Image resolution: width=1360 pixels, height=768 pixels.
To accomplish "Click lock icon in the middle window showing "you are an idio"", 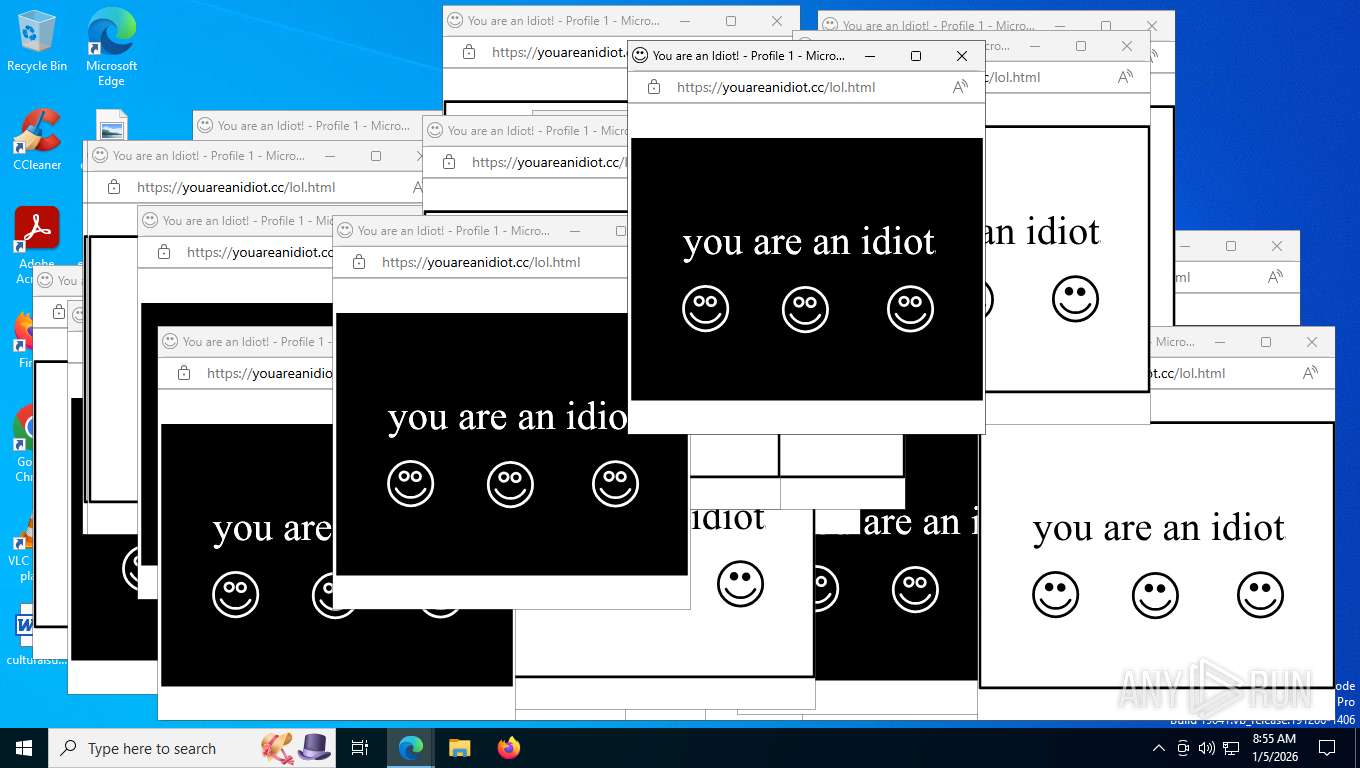I will [359, 262].
